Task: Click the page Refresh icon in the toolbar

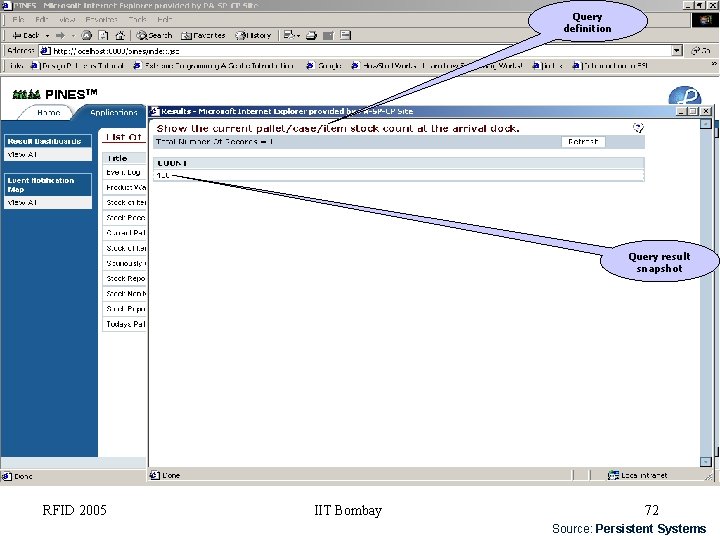Action: 104,35
